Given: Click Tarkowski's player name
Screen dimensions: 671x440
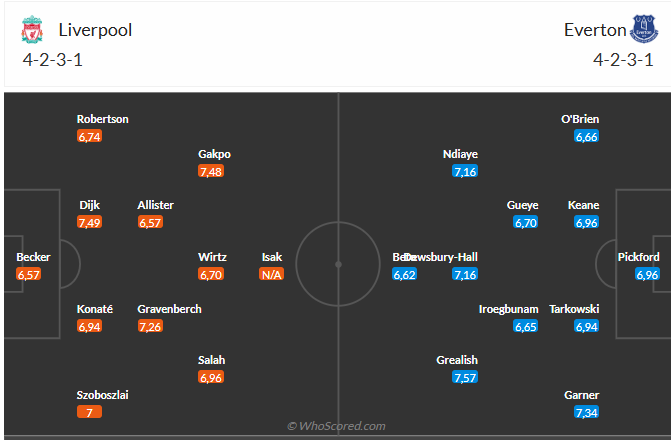Looking at the screenshot, I should [574, 309].
